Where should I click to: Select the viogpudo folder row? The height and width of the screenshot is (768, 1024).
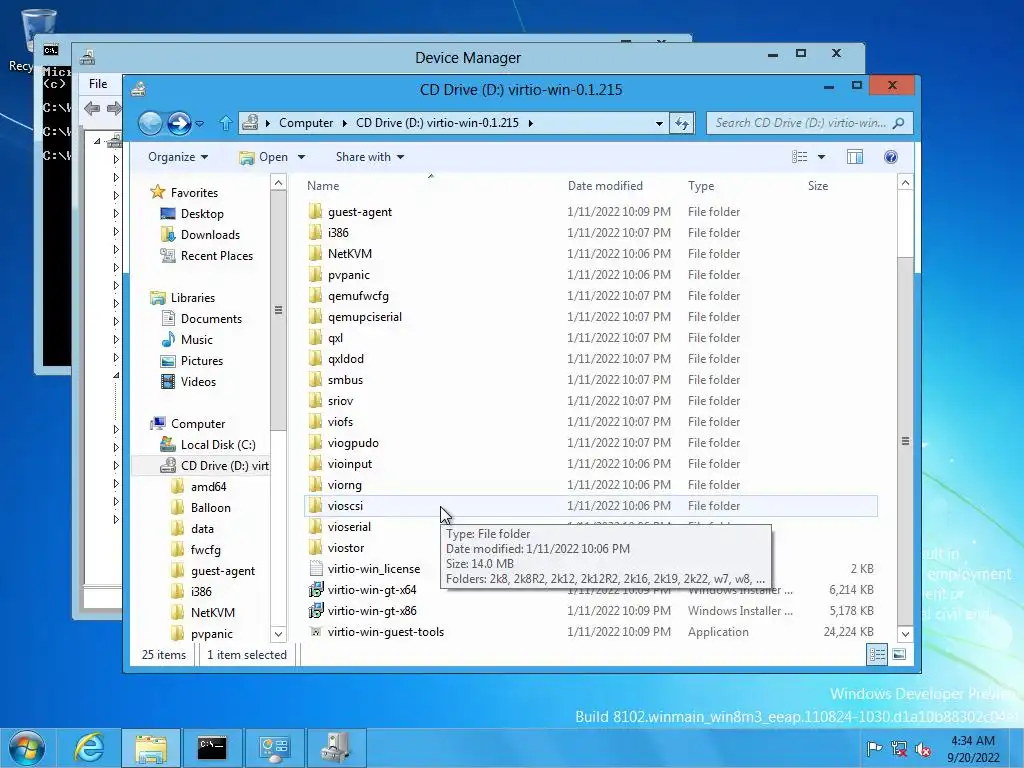point(590,443)
